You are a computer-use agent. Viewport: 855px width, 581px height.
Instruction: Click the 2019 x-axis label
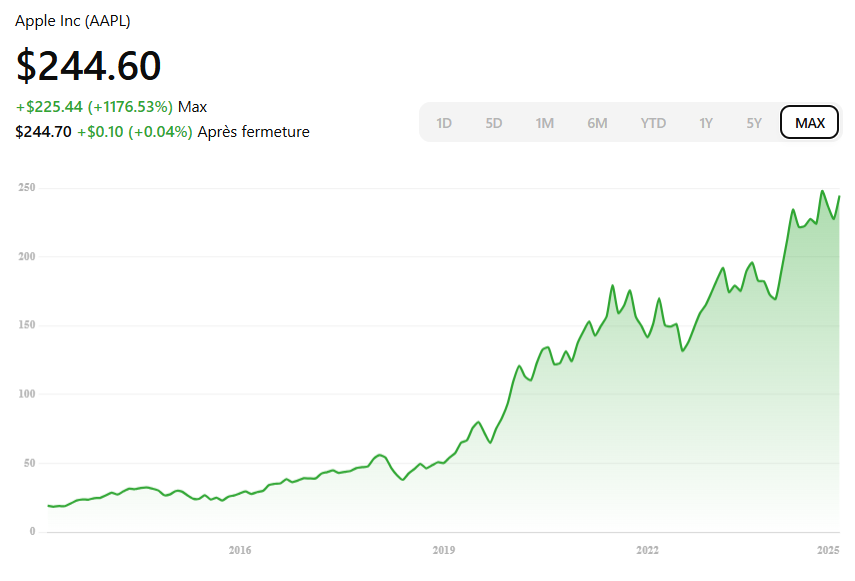tap(443, 550)
